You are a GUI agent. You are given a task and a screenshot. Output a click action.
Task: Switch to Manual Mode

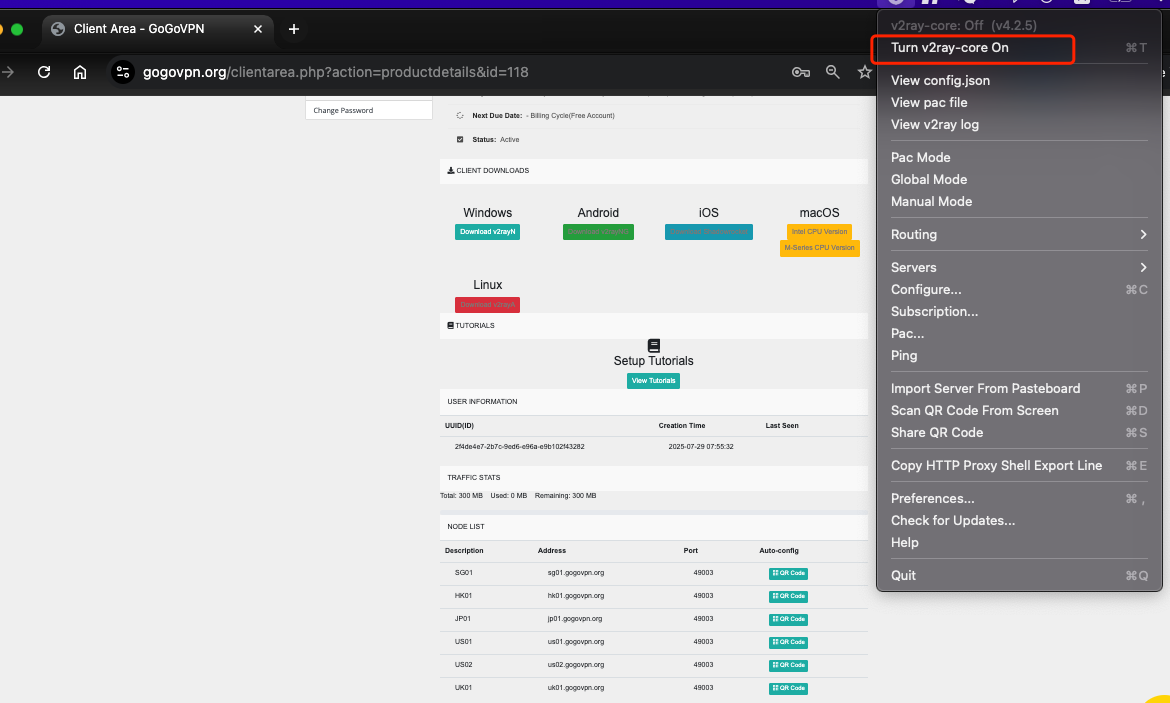click(x=1019, y=201)
